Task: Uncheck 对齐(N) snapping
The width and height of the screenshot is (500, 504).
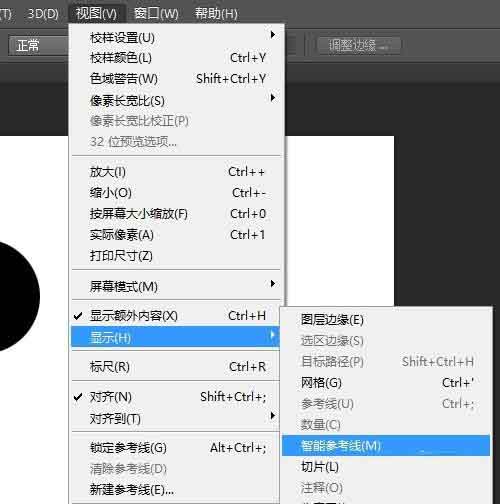Action: coord(176,397)
